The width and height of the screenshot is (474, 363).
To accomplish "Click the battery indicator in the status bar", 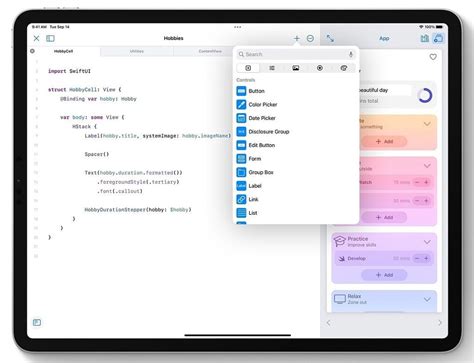I will [x=440, y=27].
